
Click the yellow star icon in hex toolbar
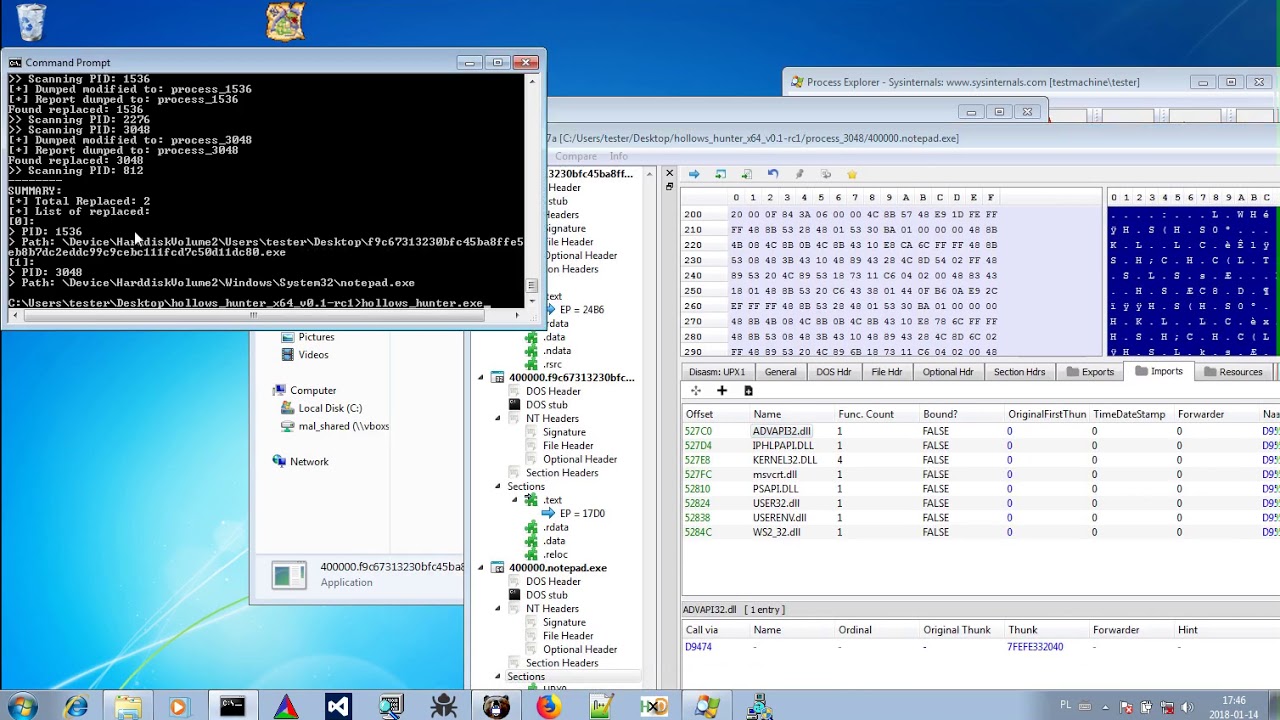click(852, 174)
